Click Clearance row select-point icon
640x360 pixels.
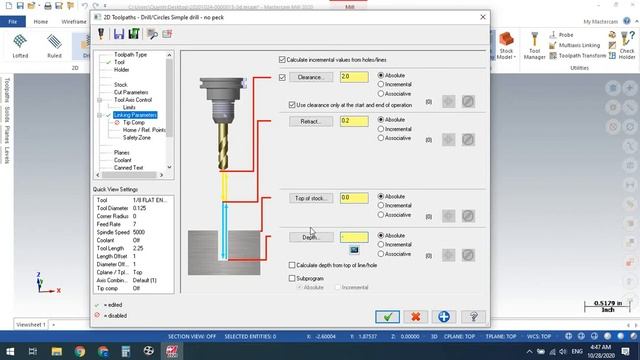pos(449,102)
